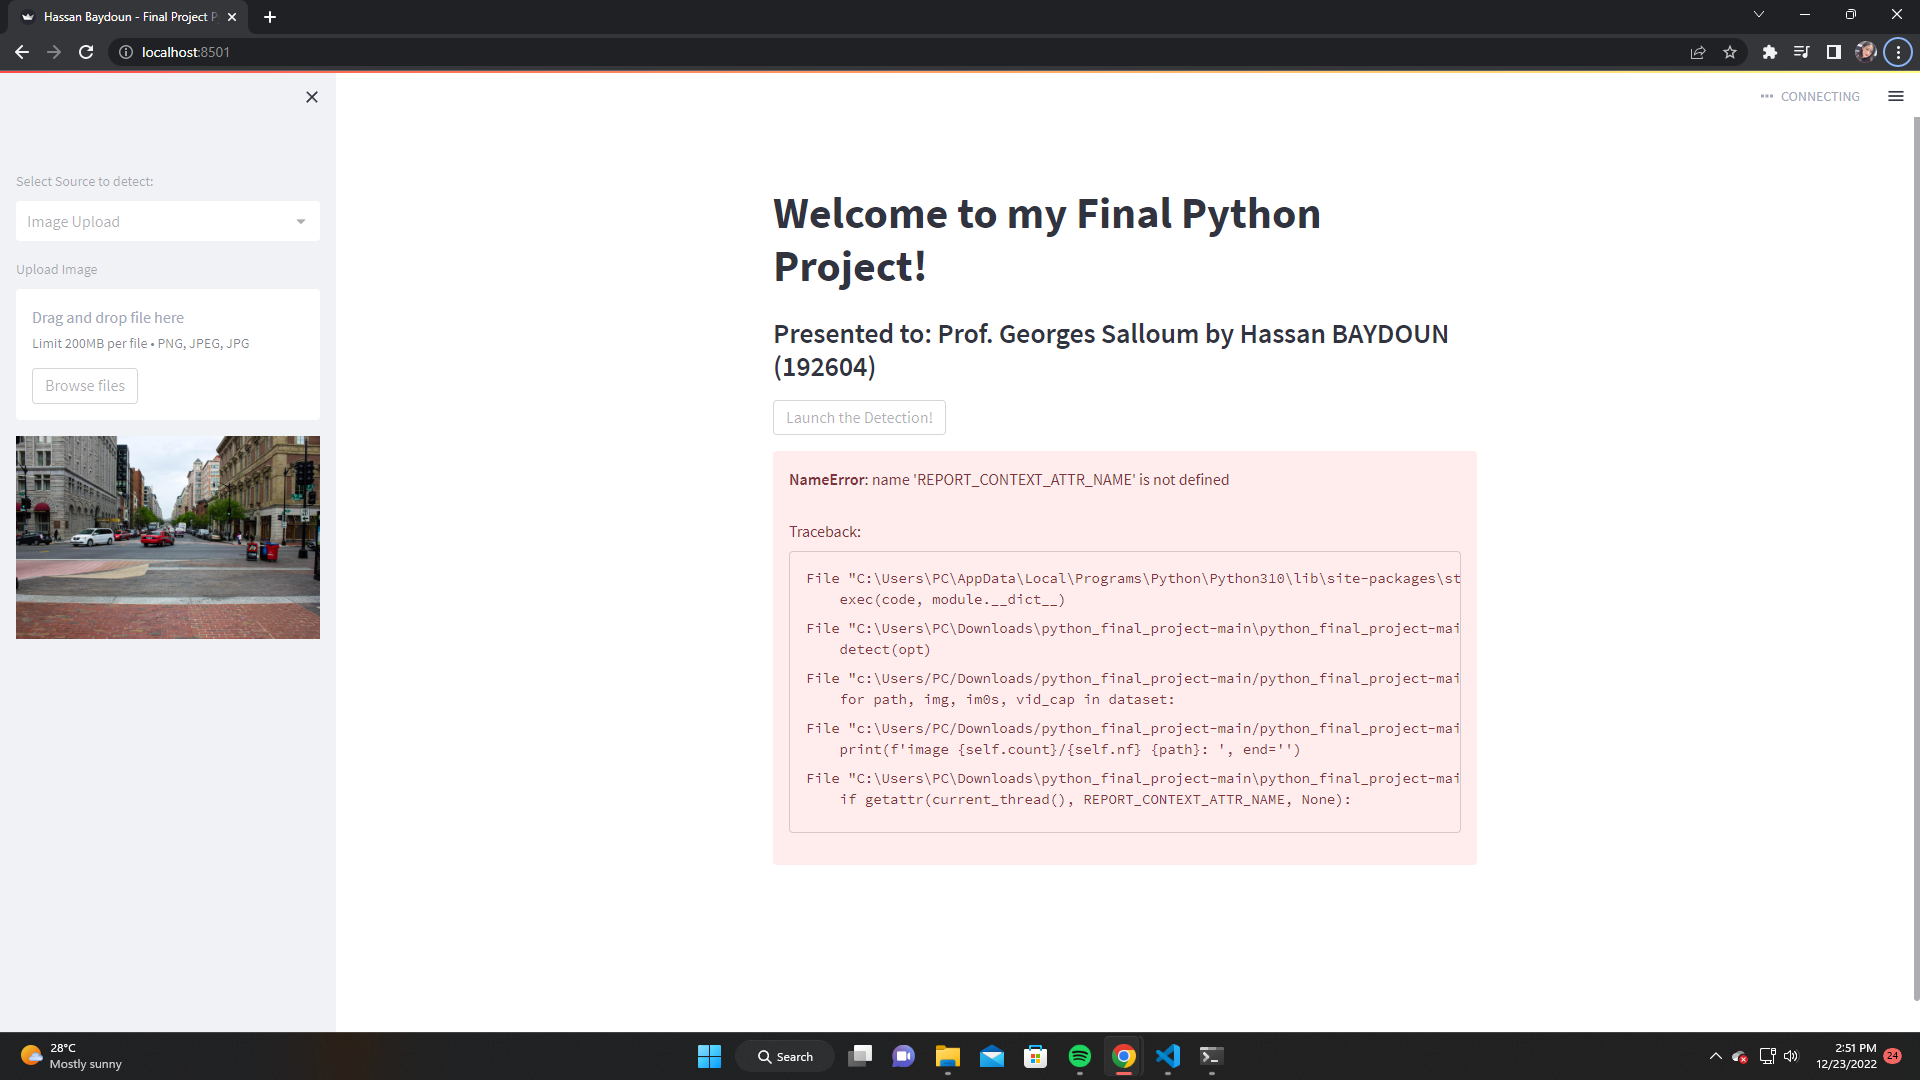Open the Image Upload source dropdown
The height and width of the screenshot is (1080, 1920).
(x=168, y=221)
